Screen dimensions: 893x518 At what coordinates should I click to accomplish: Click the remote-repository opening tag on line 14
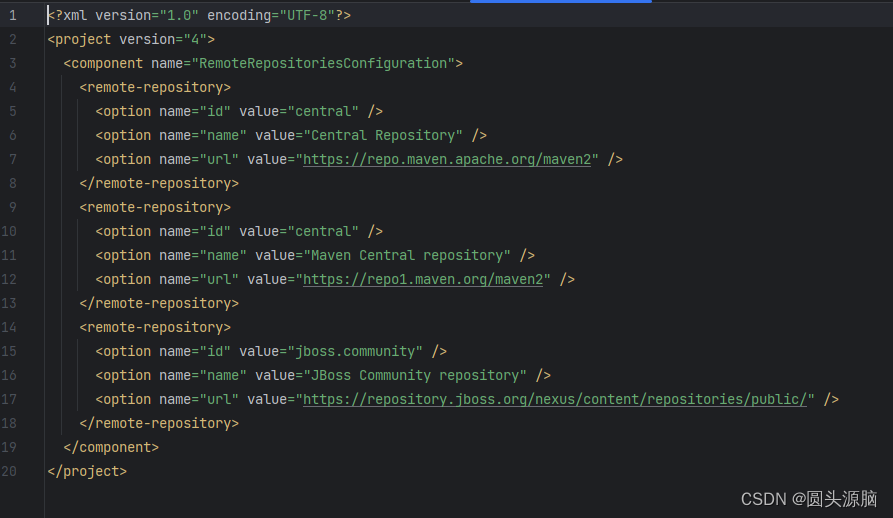coord(155,327)
